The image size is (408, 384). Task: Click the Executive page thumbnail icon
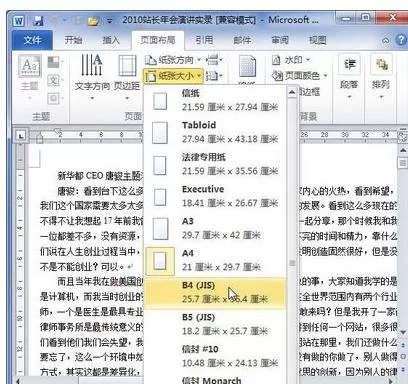(x=160, y=197)
